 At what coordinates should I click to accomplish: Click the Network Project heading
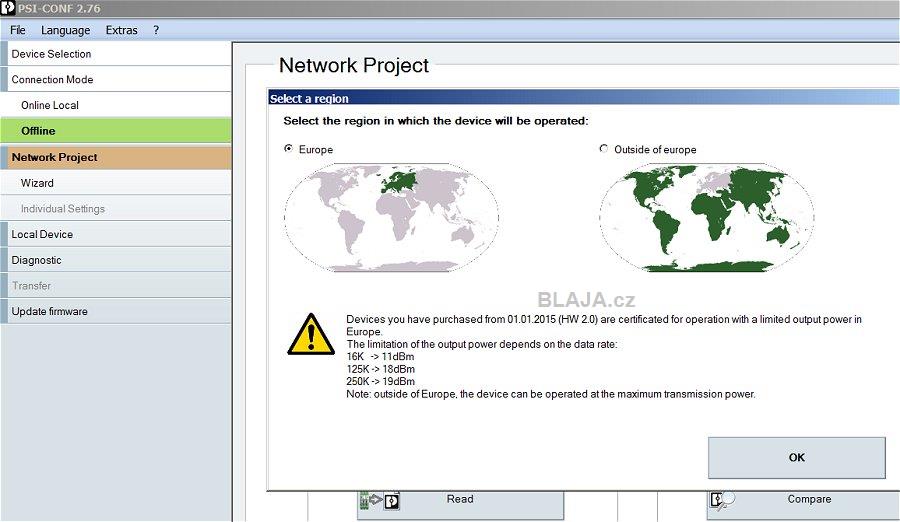pos(354,65)
